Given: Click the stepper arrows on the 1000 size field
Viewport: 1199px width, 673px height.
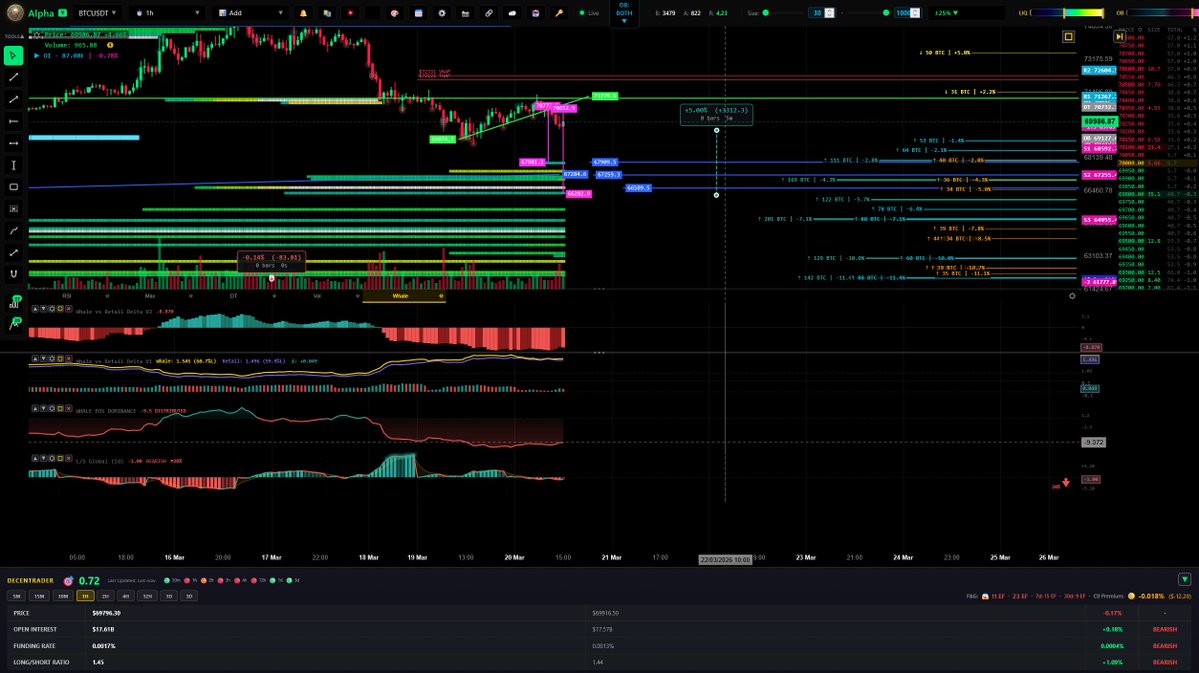Looking at the screenshot, I should point(915,13).
